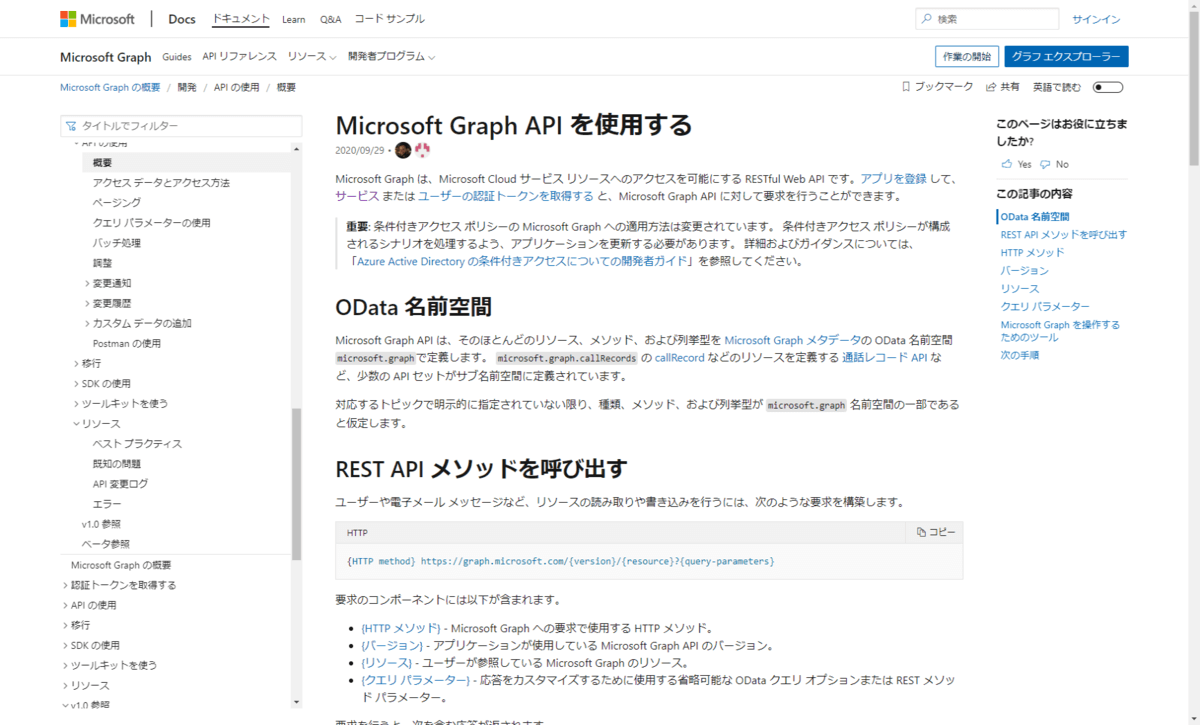Jump to REST API メソッドを呼び出す section
Screen dimensions: 1200x725
[x=1064, y=234]
